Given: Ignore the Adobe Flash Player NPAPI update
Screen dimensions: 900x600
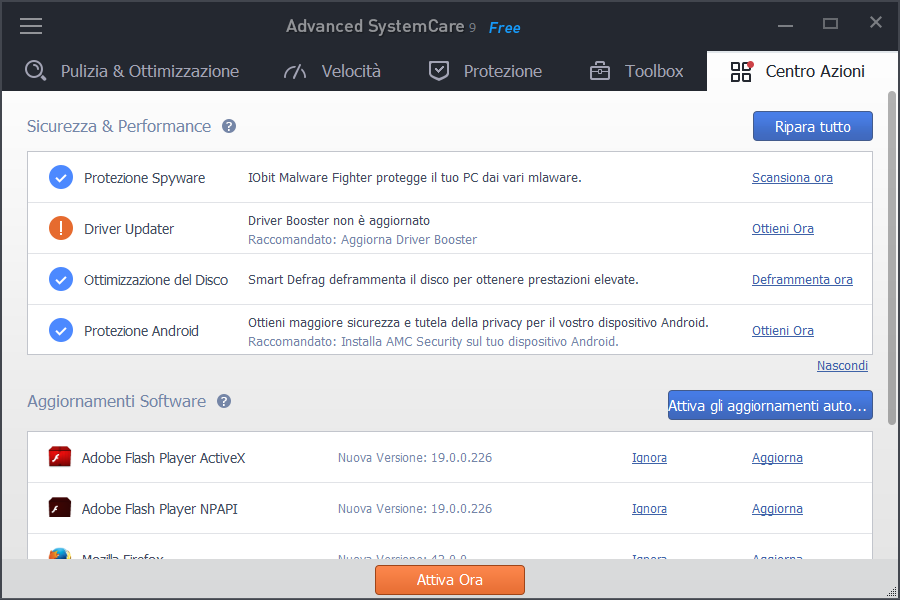Looking at the screenshot, I should 649,509.
